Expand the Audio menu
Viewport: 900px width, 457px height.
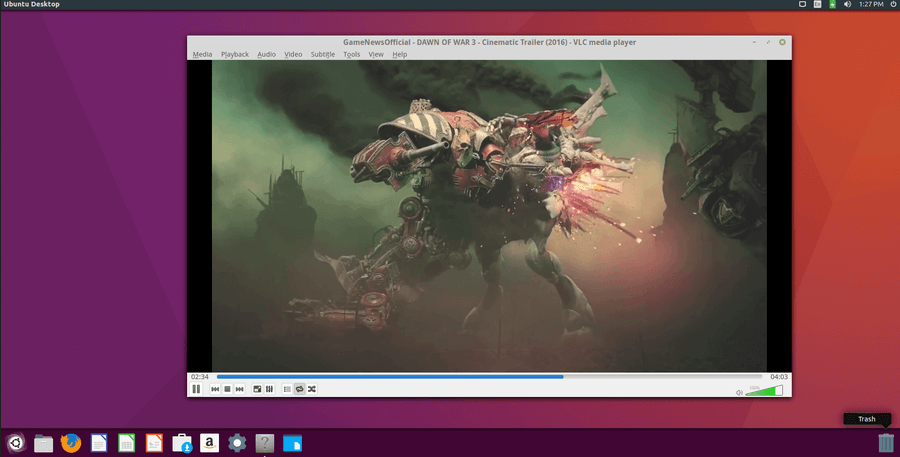(266, 54)
